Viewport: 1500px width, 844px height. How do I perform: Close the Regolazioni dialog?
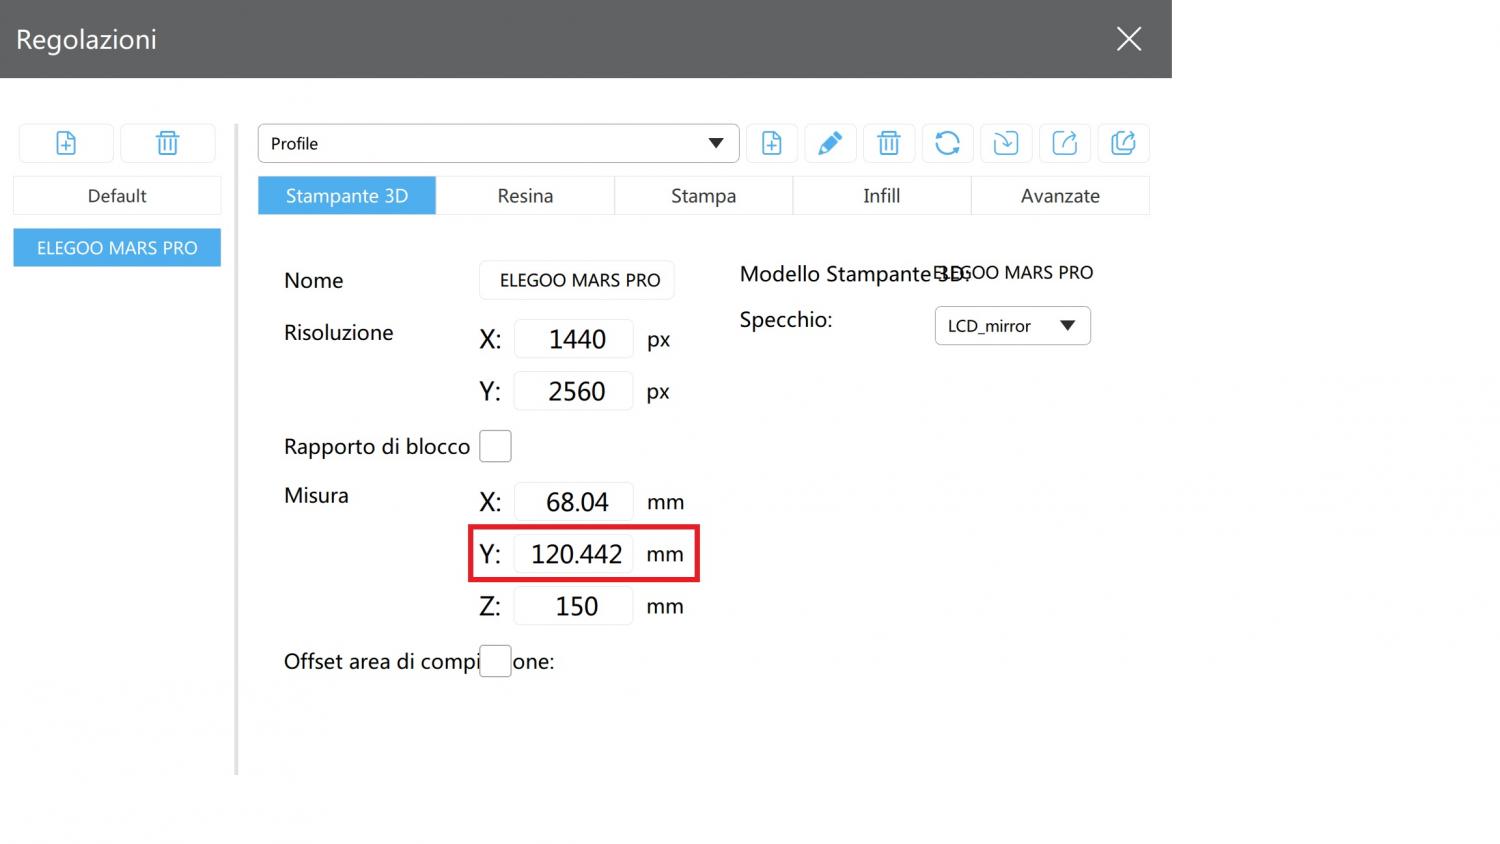click(1129, 39)
